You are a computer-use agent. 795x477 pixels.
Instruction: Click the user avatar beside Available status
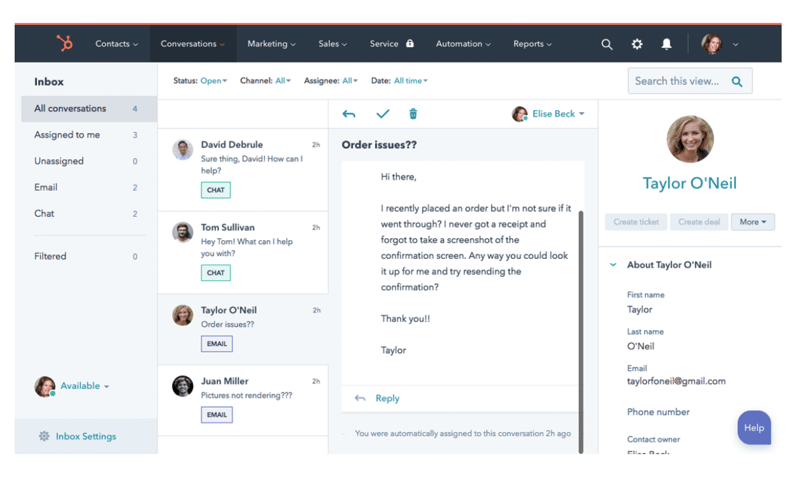(x=45, y=386)
